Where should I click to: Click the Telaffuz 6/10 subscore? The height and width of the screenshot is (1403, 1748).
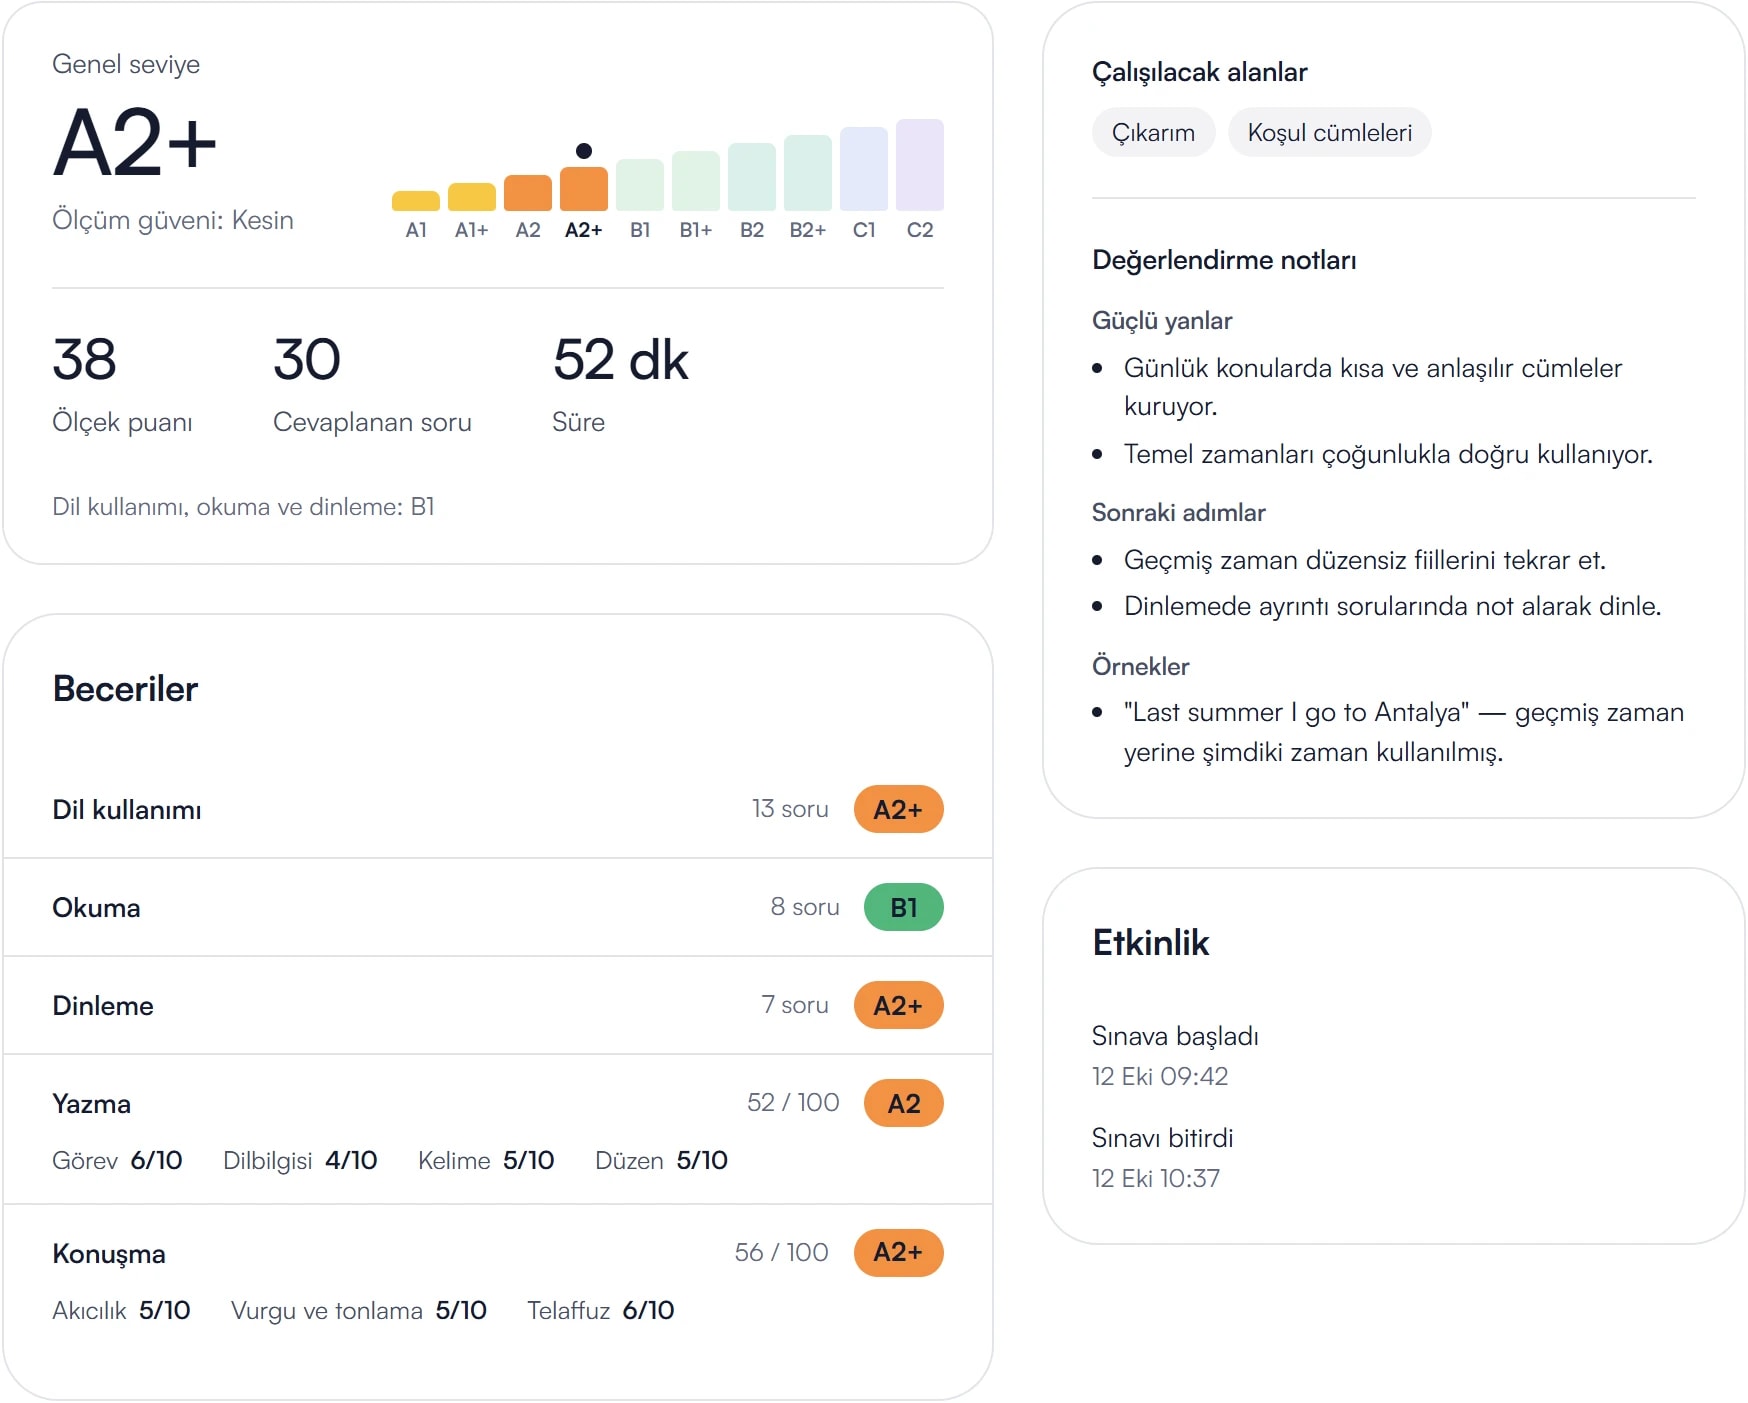pos(601,1310)
